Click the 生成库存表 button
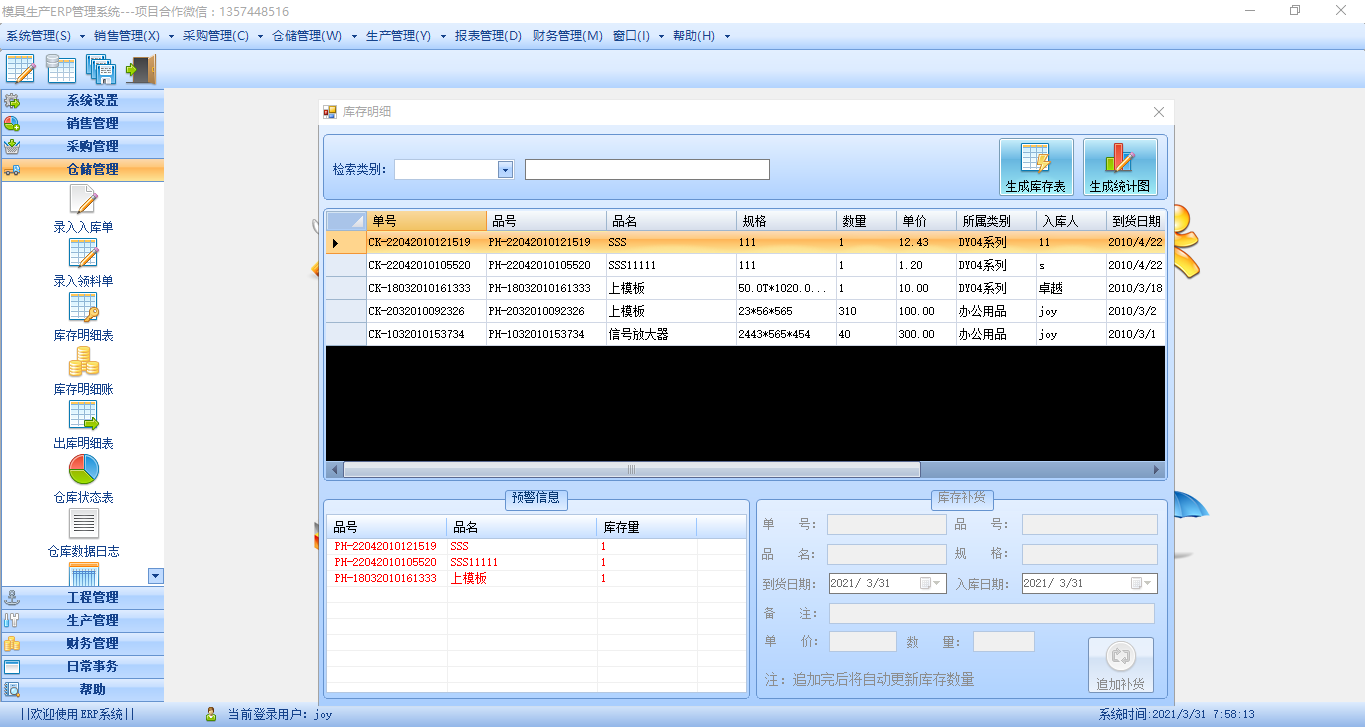The height and width of the screenshot is (727, 1365). [1036, 167]
